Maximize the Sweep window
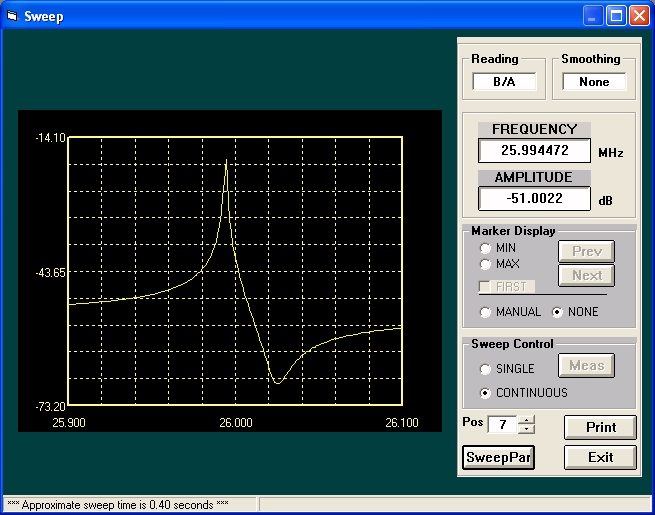This screenshot has height=515, width=655. pyautogui.click(x=616, y=15)
